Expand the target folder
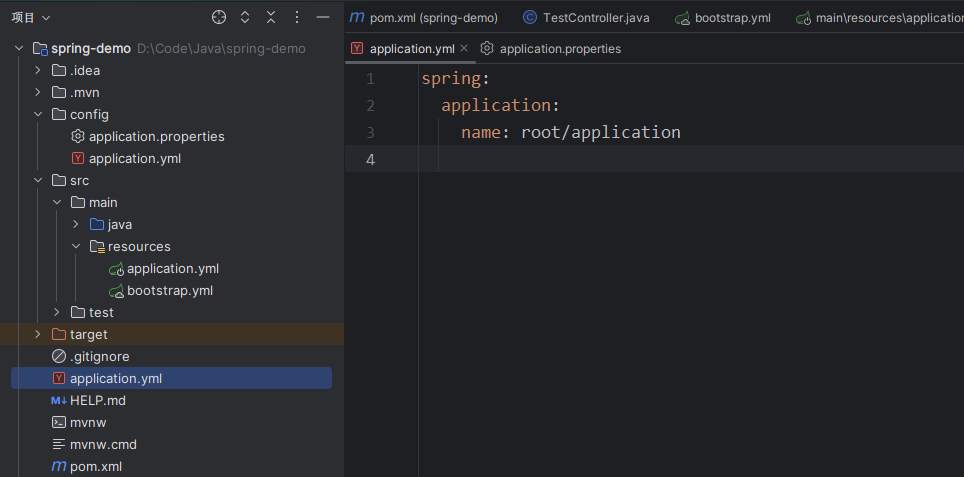 coord(38,334)
